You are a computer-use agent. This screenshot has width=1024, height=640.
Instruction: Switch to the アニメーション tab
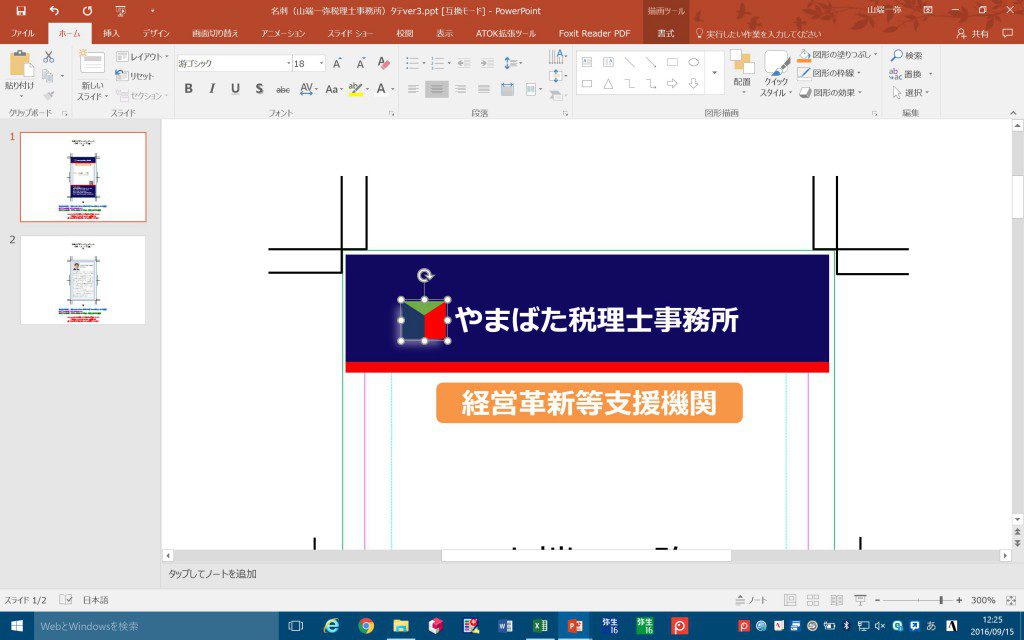283,33
